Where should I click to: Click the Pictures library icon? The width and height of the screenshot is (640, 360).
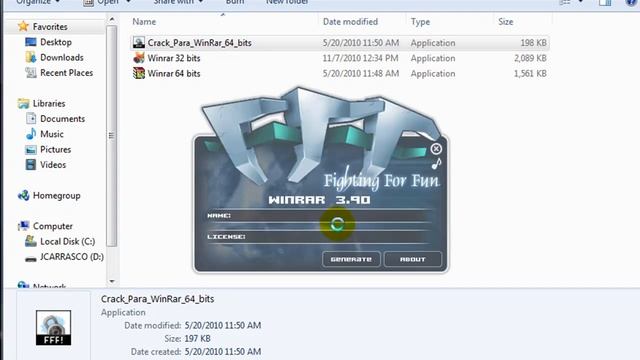[x=31, y=149]
